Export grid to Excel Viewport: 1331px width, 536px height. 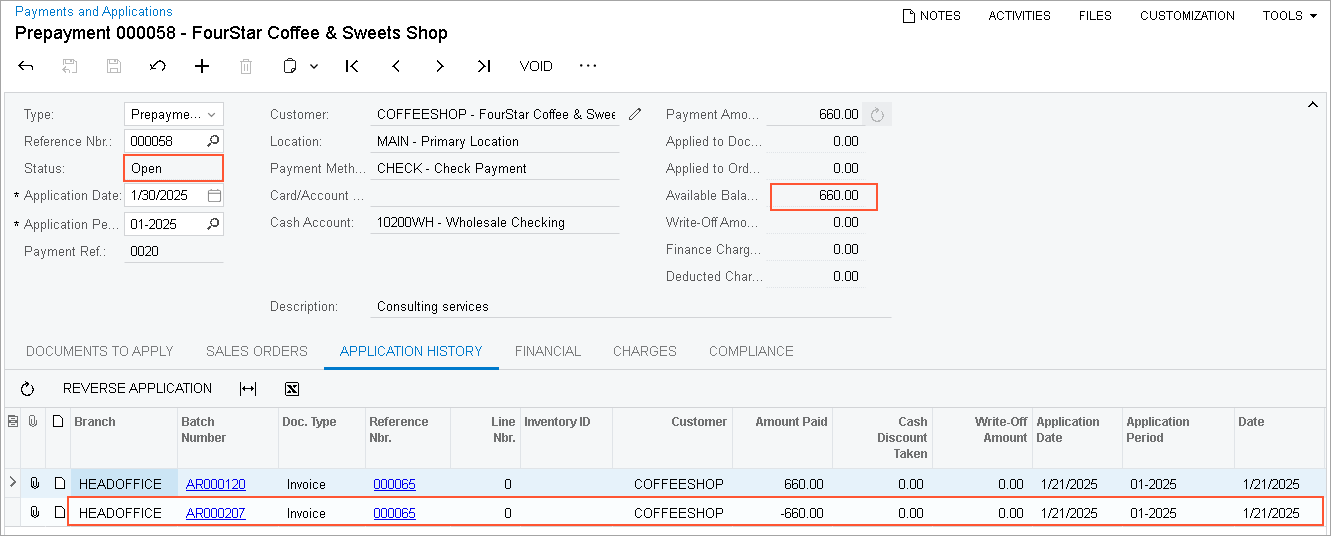292,389
